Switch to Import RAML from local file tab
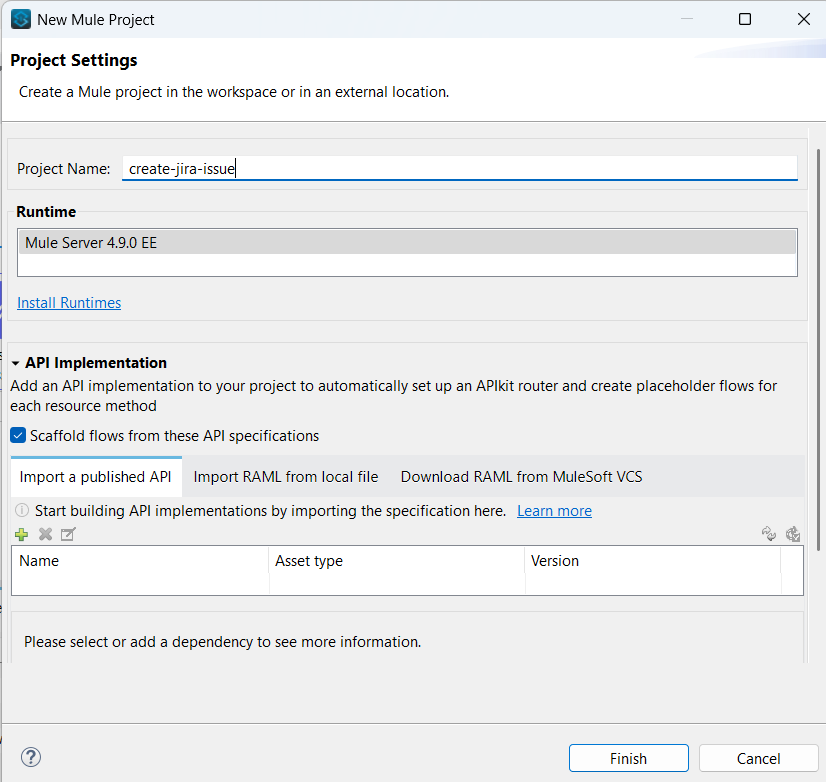Viewport: 826px width, 782px height. (x=286, y=477)
